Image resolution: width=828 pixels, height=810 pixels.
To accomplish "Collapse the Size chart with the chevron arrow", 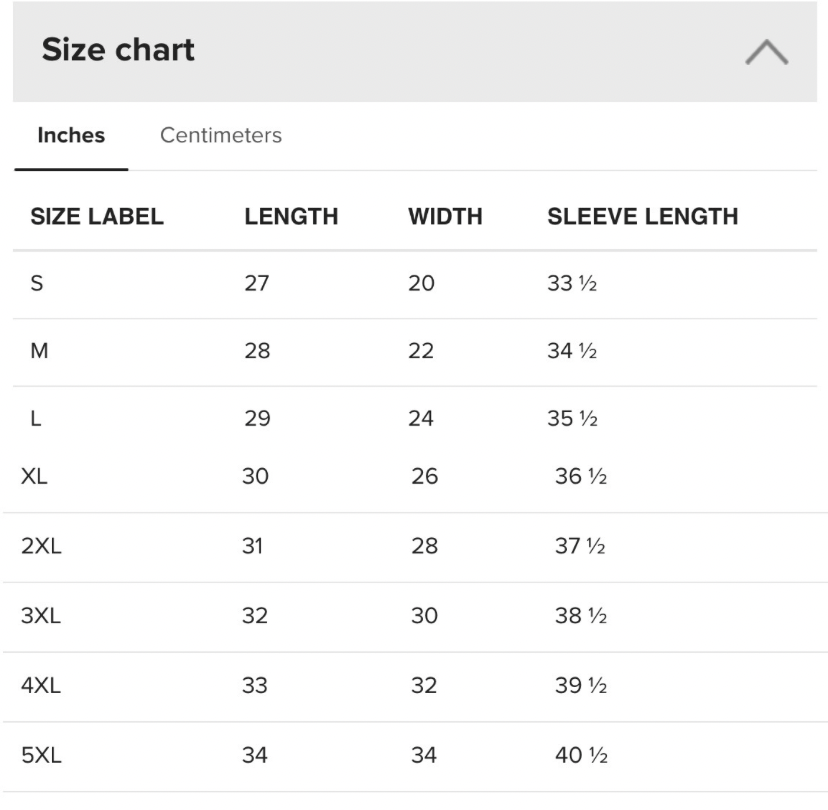I will click(766, 53).
